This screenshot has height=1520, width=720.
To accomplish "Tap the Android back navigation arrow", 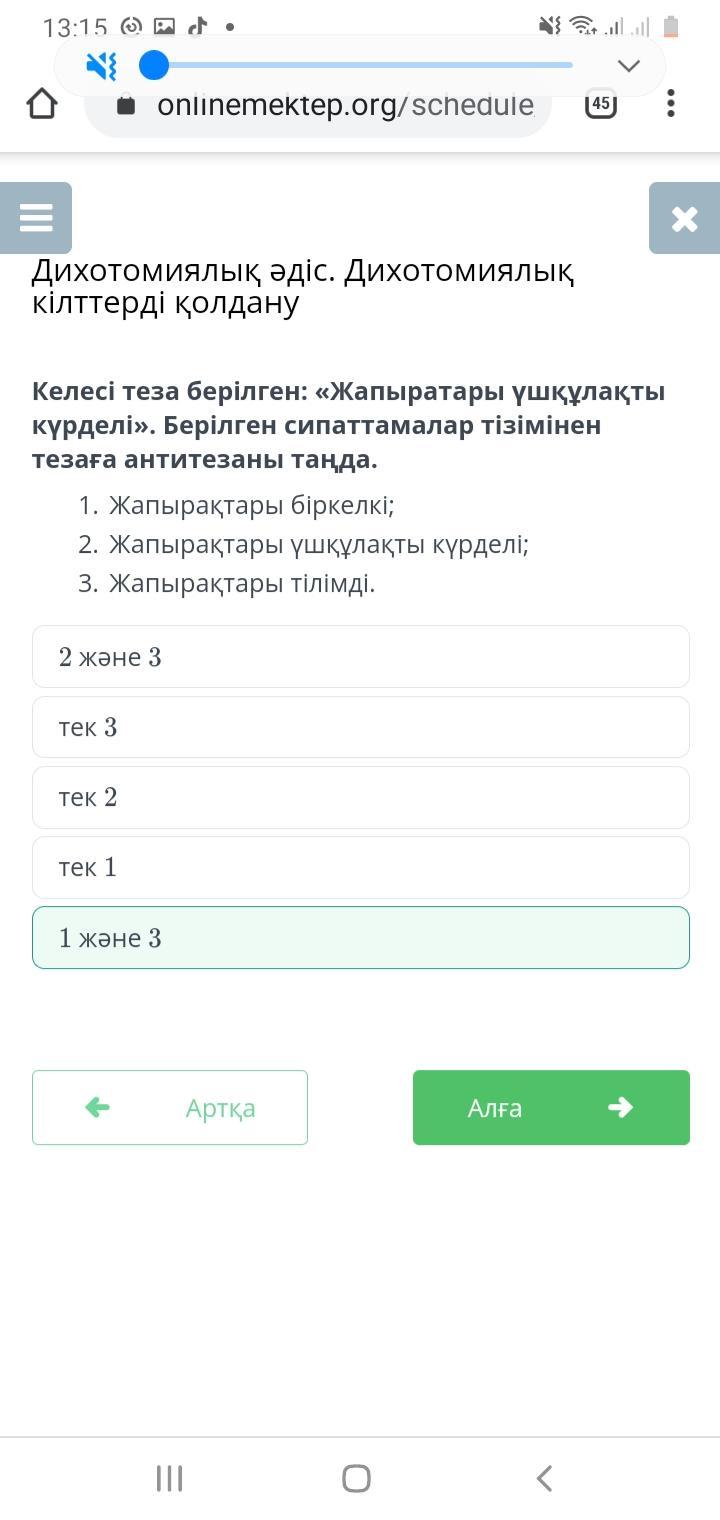I will point(544,1478).
